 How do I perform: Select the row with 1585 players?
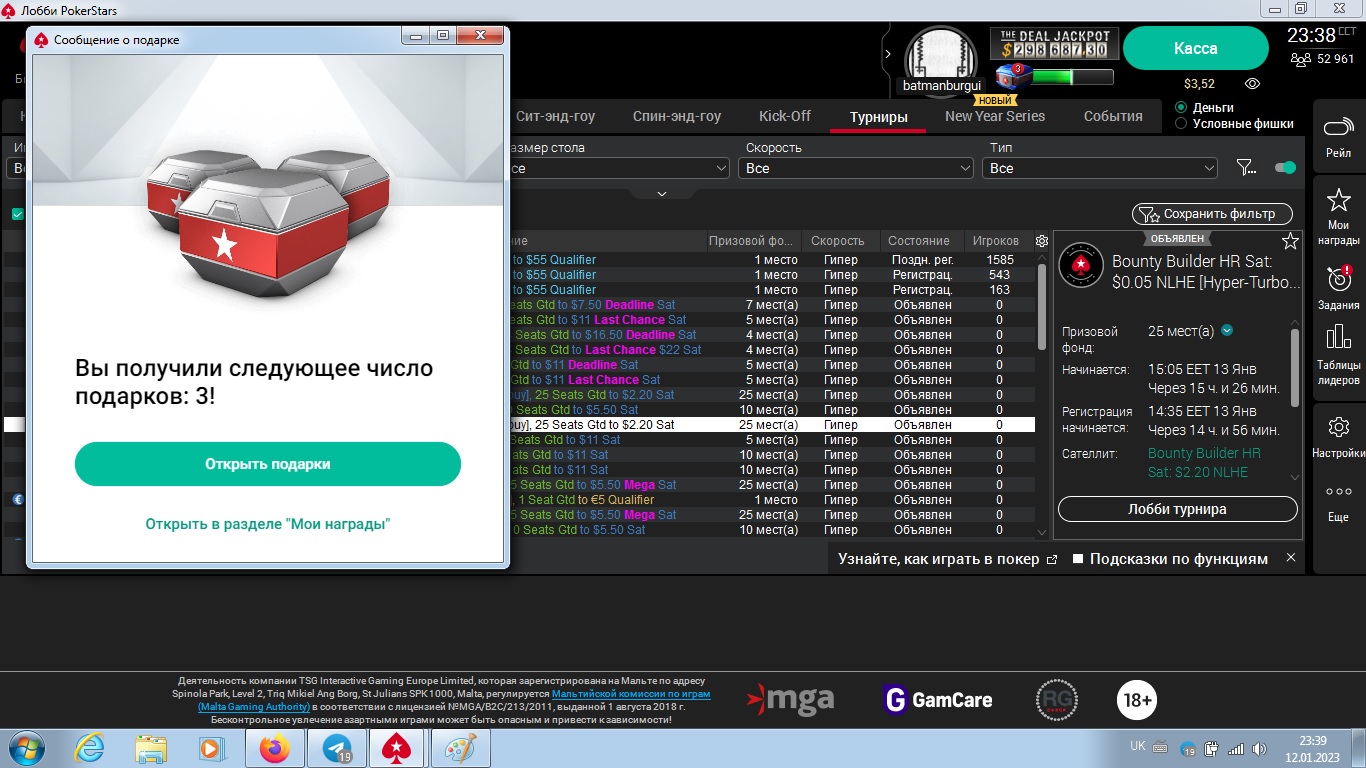(x=772, y=260)
